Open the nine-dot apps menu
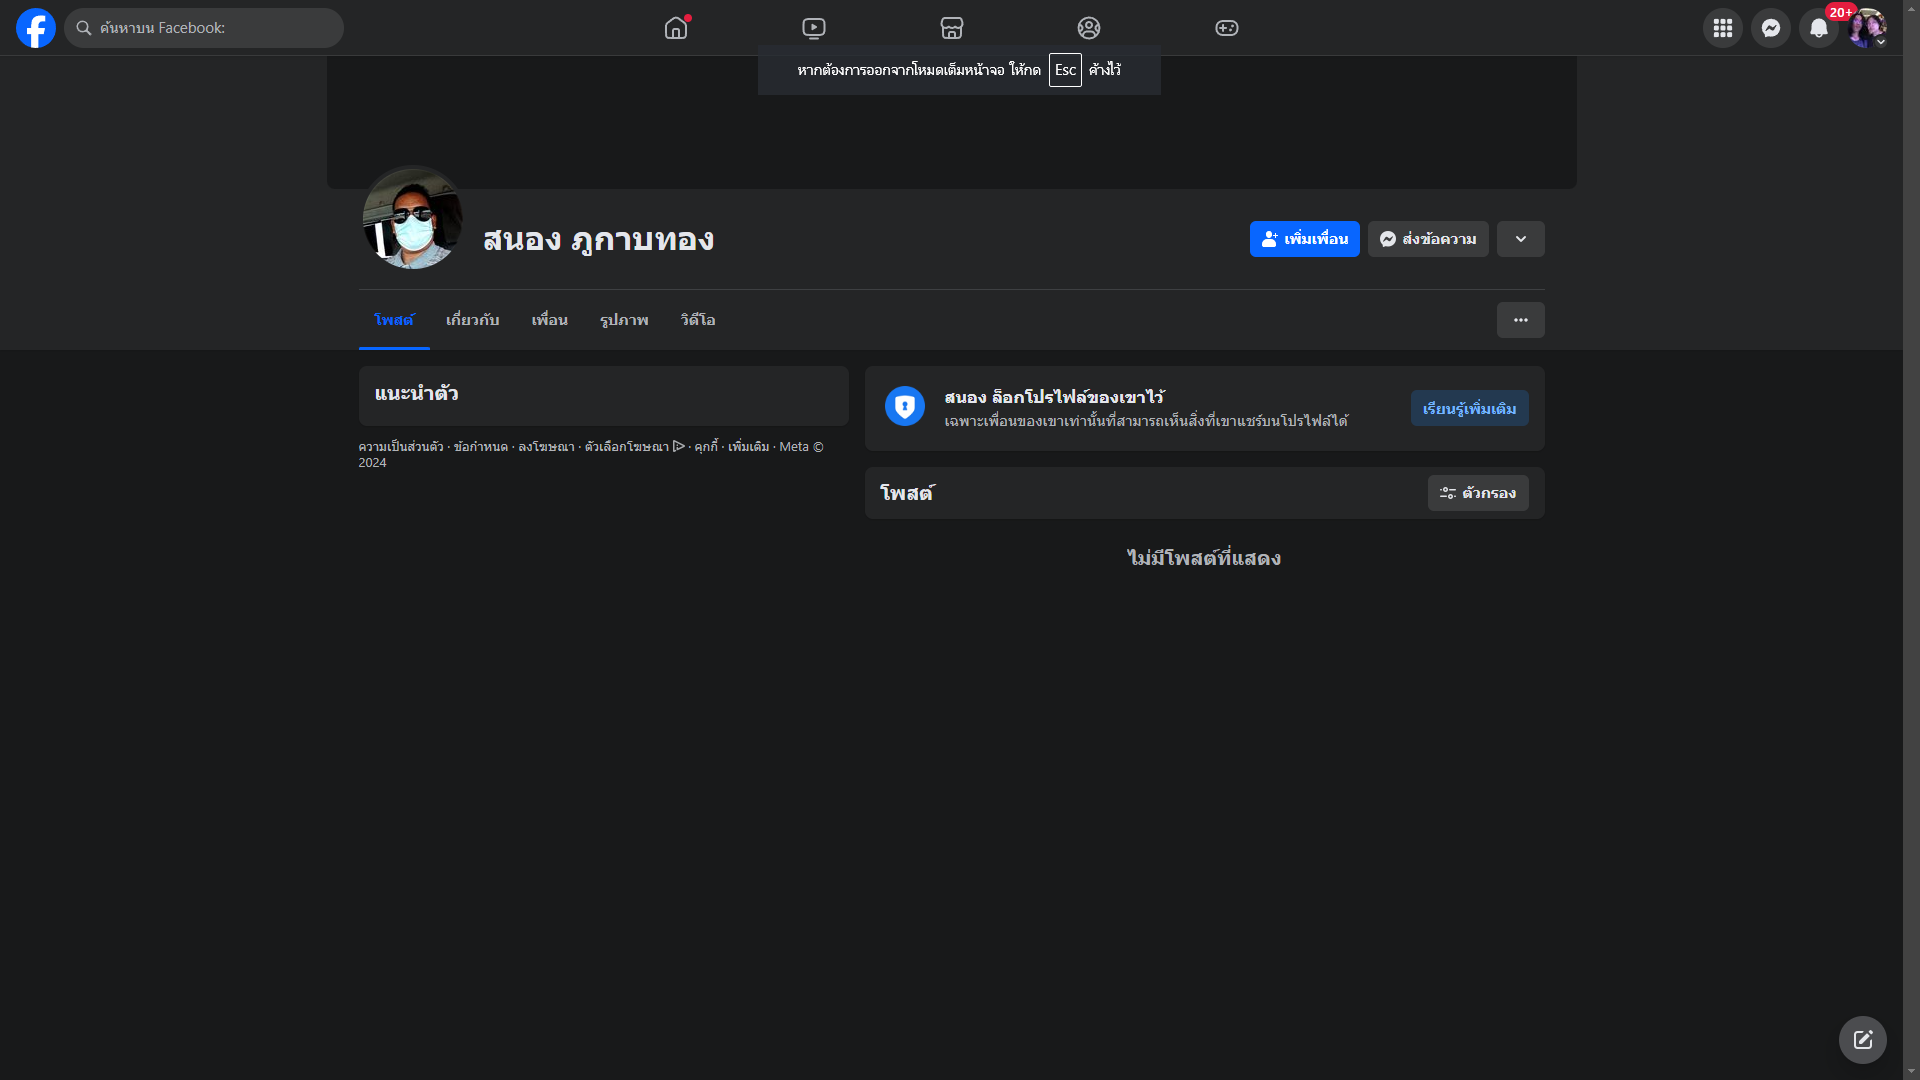 1722,28
